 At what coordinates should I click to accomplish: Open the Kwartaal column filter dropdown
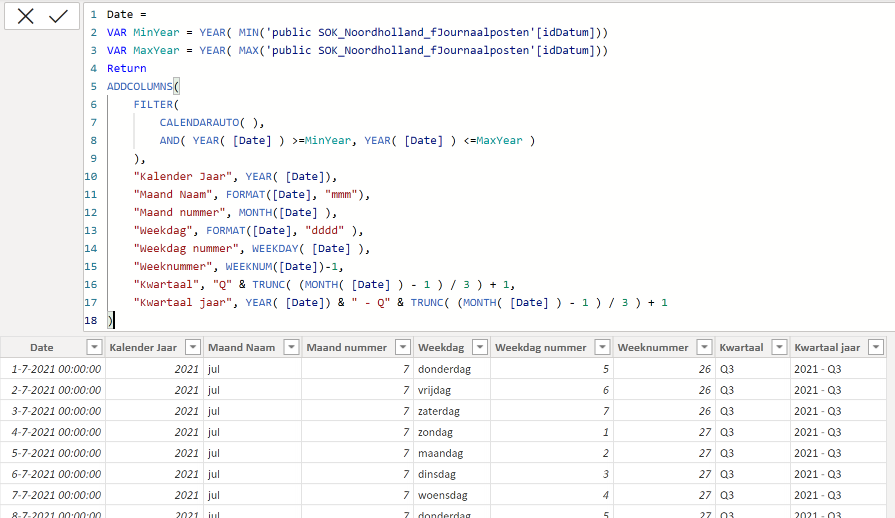coord(779,347)
